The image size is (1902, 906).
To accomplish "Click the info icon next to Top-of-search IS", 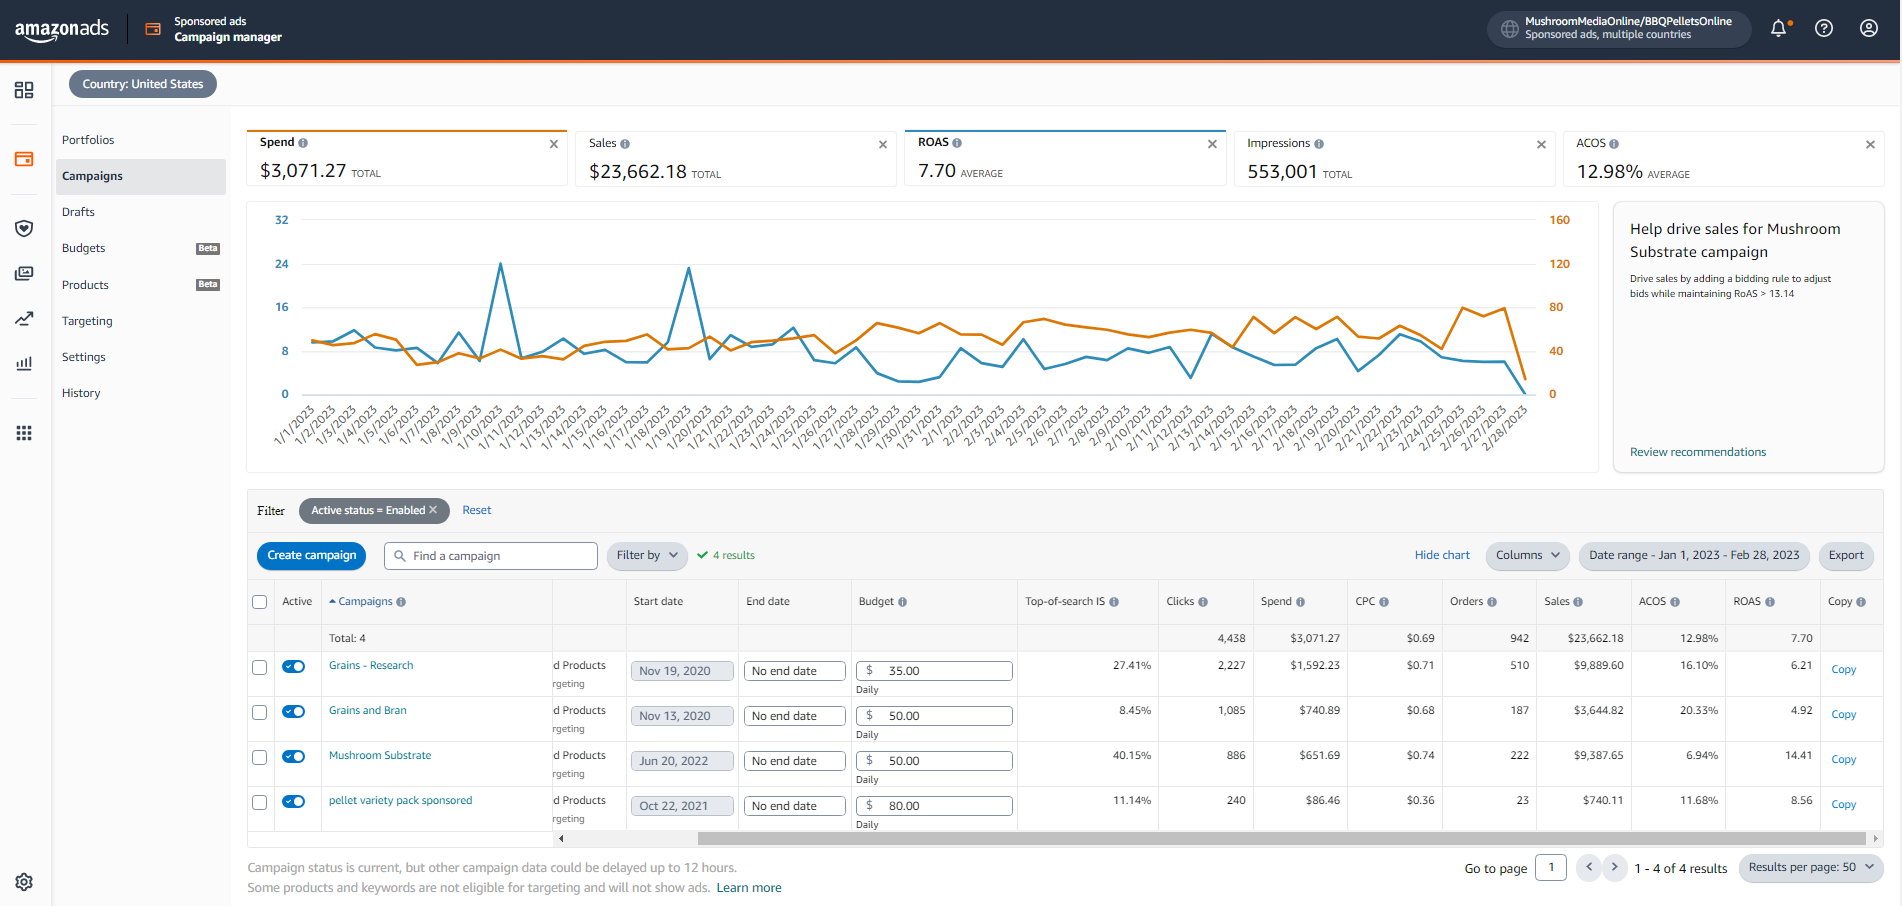I will coord(1114,602).
